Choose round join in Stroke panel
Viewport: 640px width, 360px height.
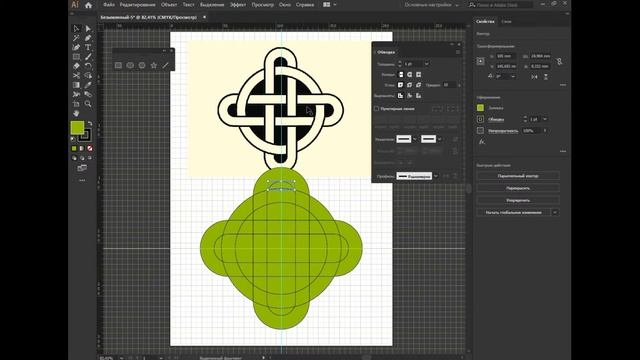tap(409, 85)
